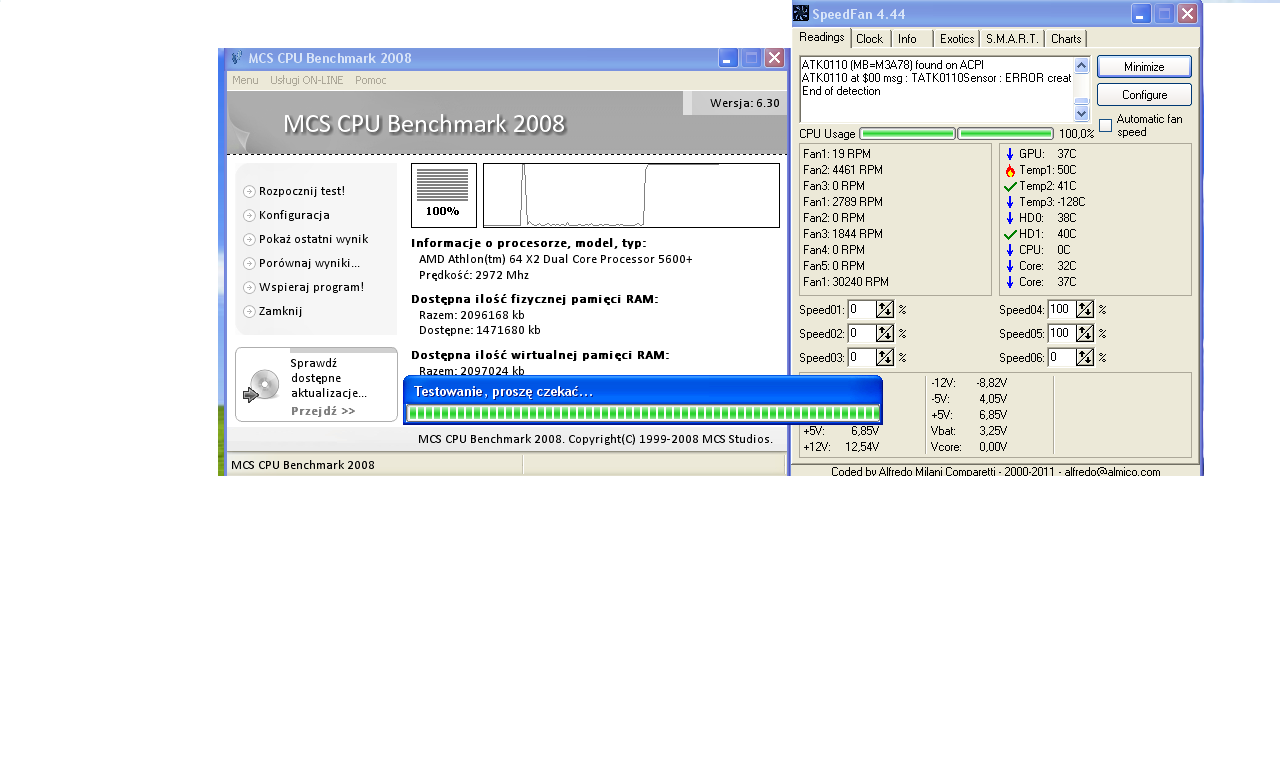Click the Speed03 spinner arrows
This screenshot has width=1280, height=768.
[885, 357]
